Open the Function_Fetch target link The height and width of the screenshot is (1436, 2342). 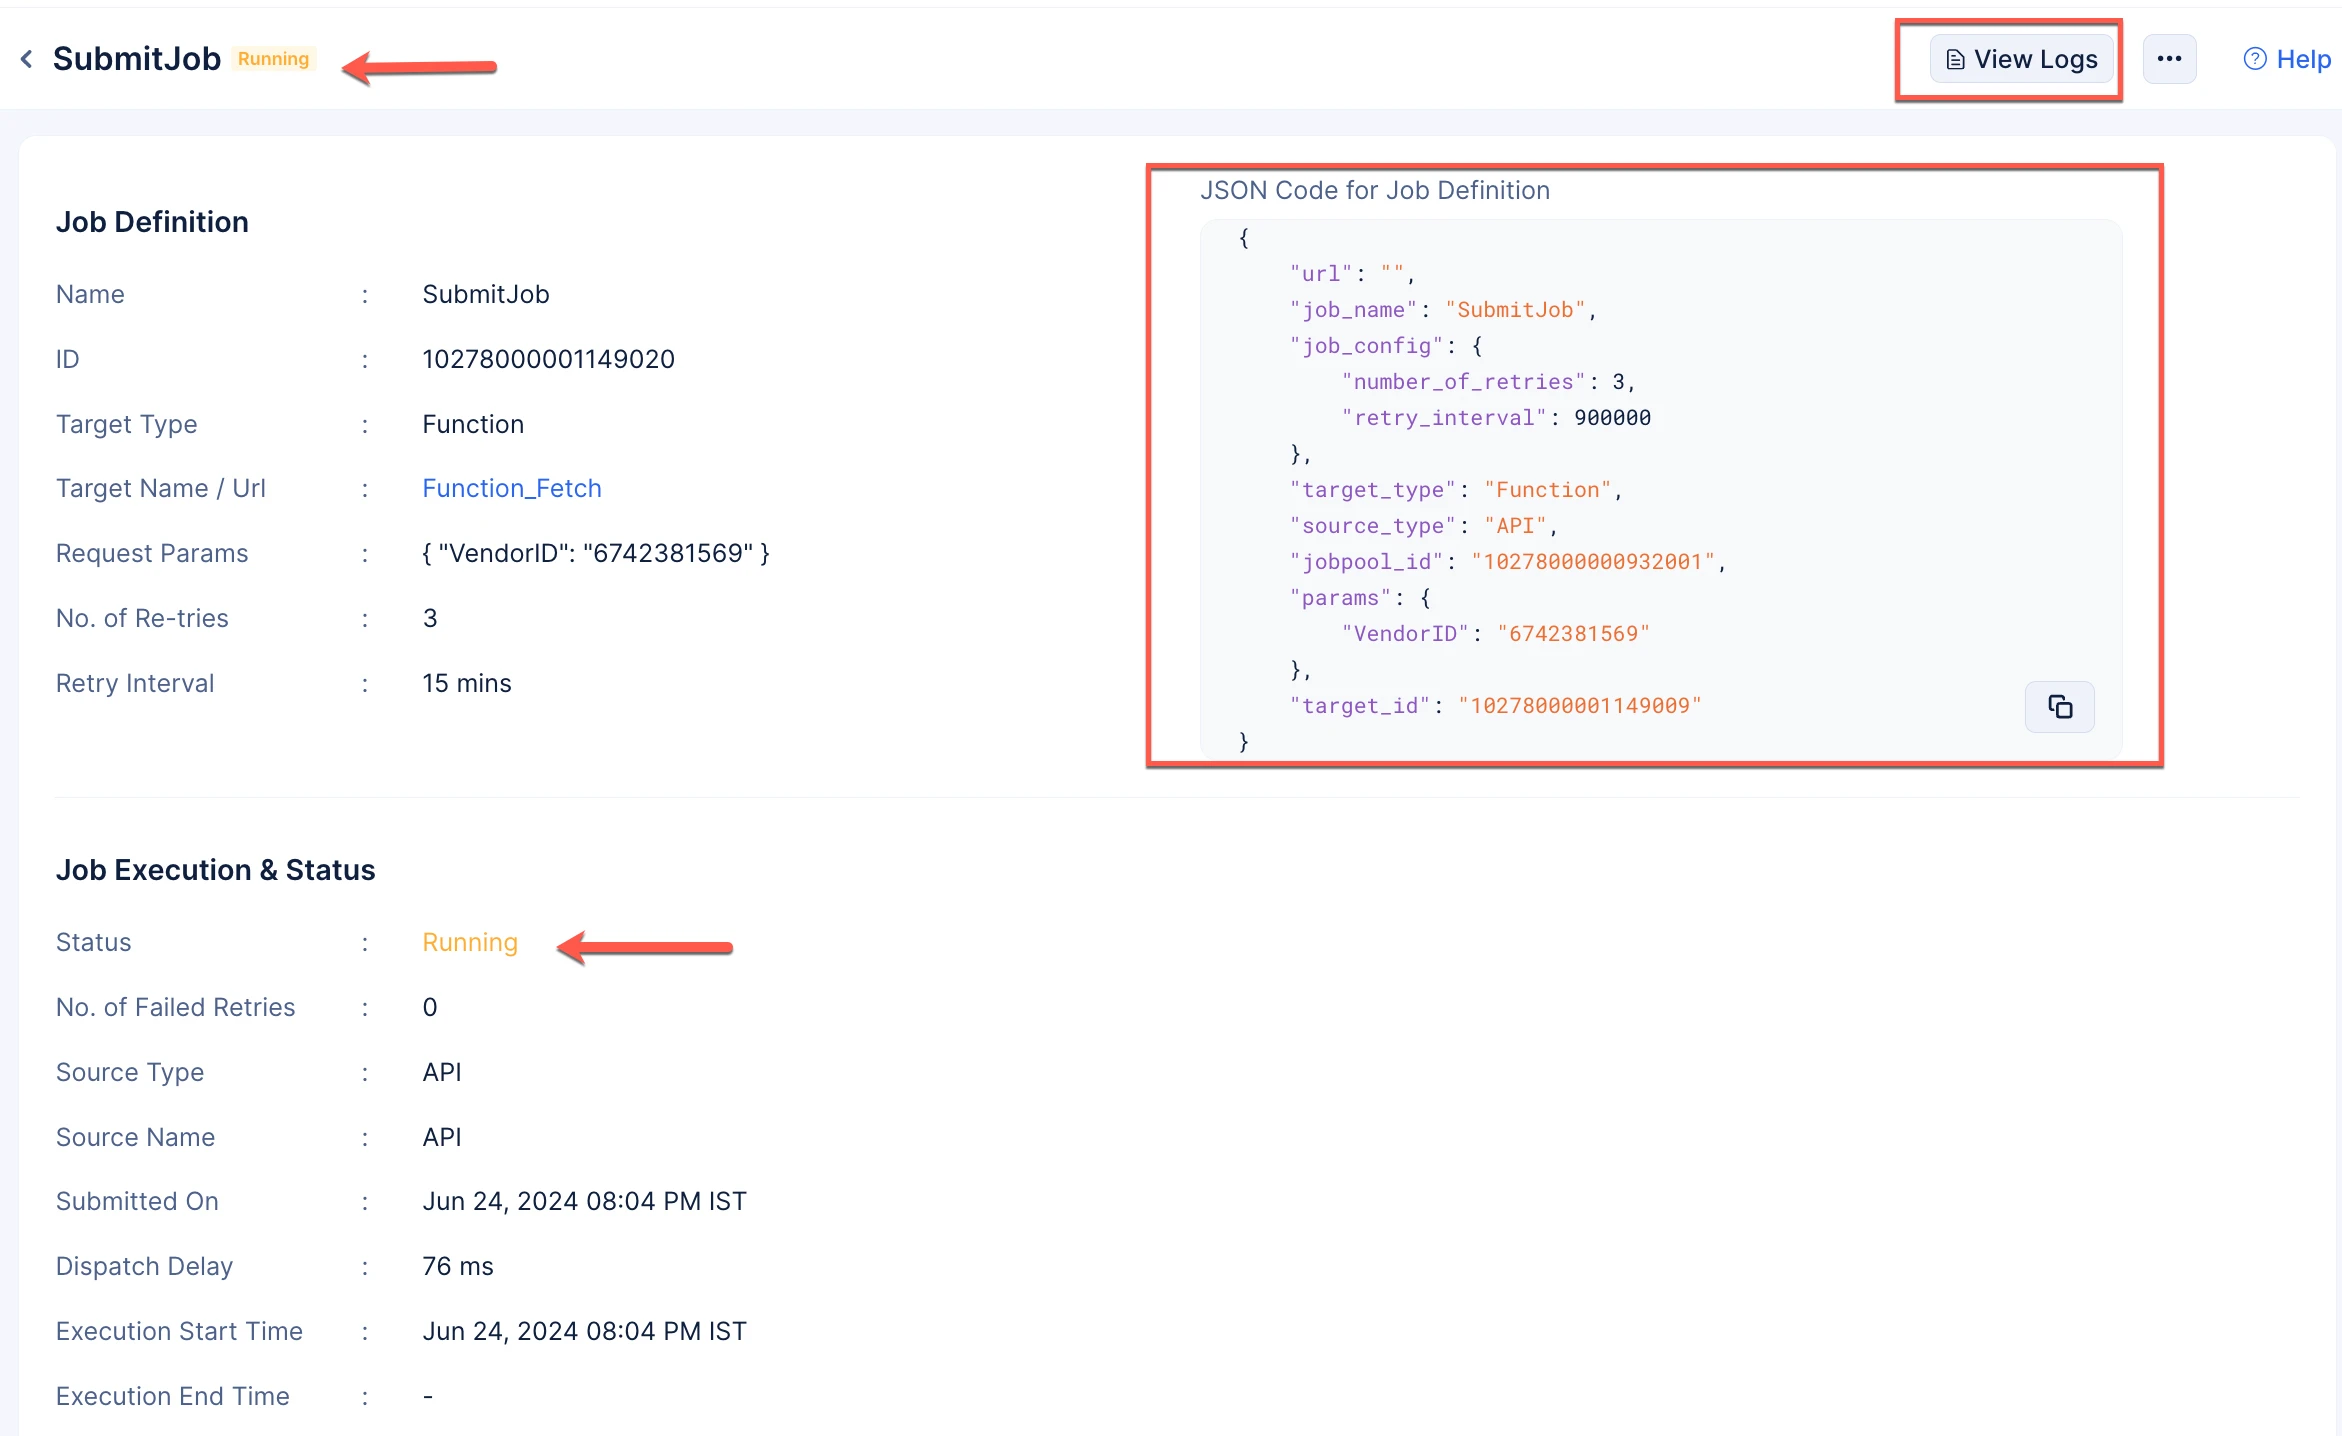511,488
